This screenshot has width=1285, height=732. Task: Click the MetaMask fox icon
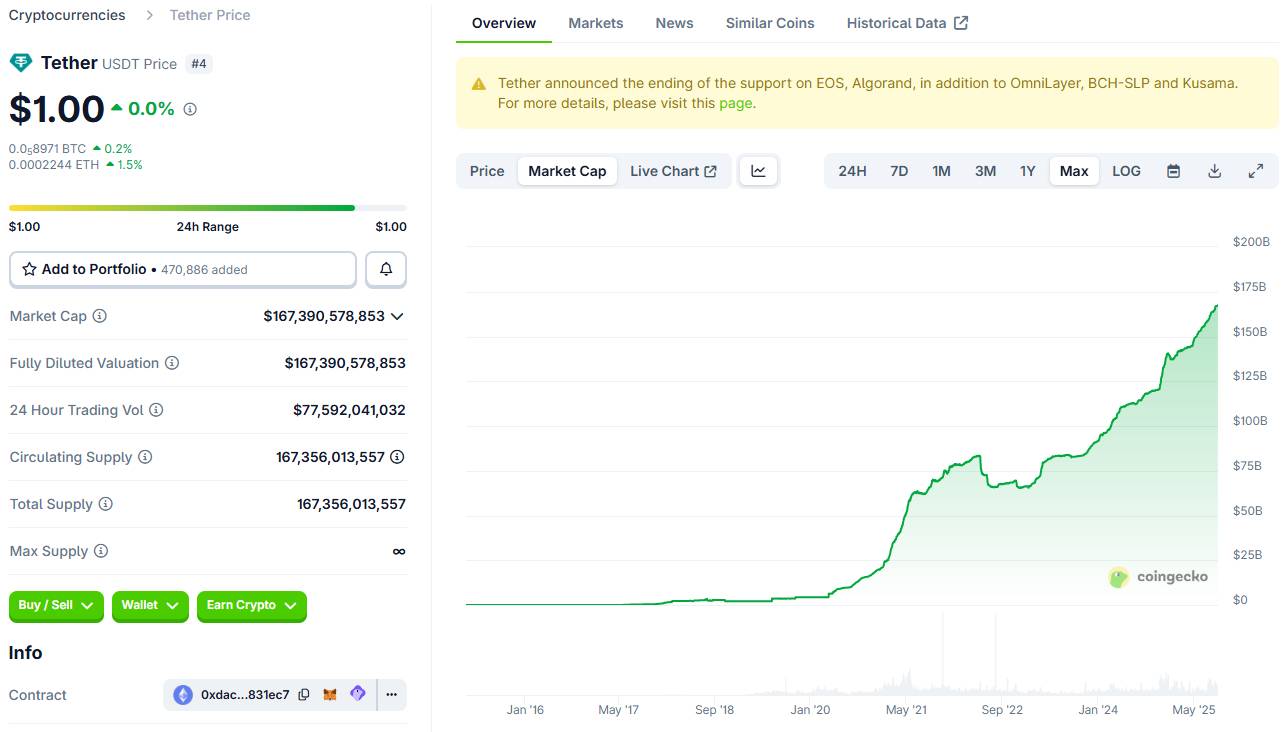(330, 695)
